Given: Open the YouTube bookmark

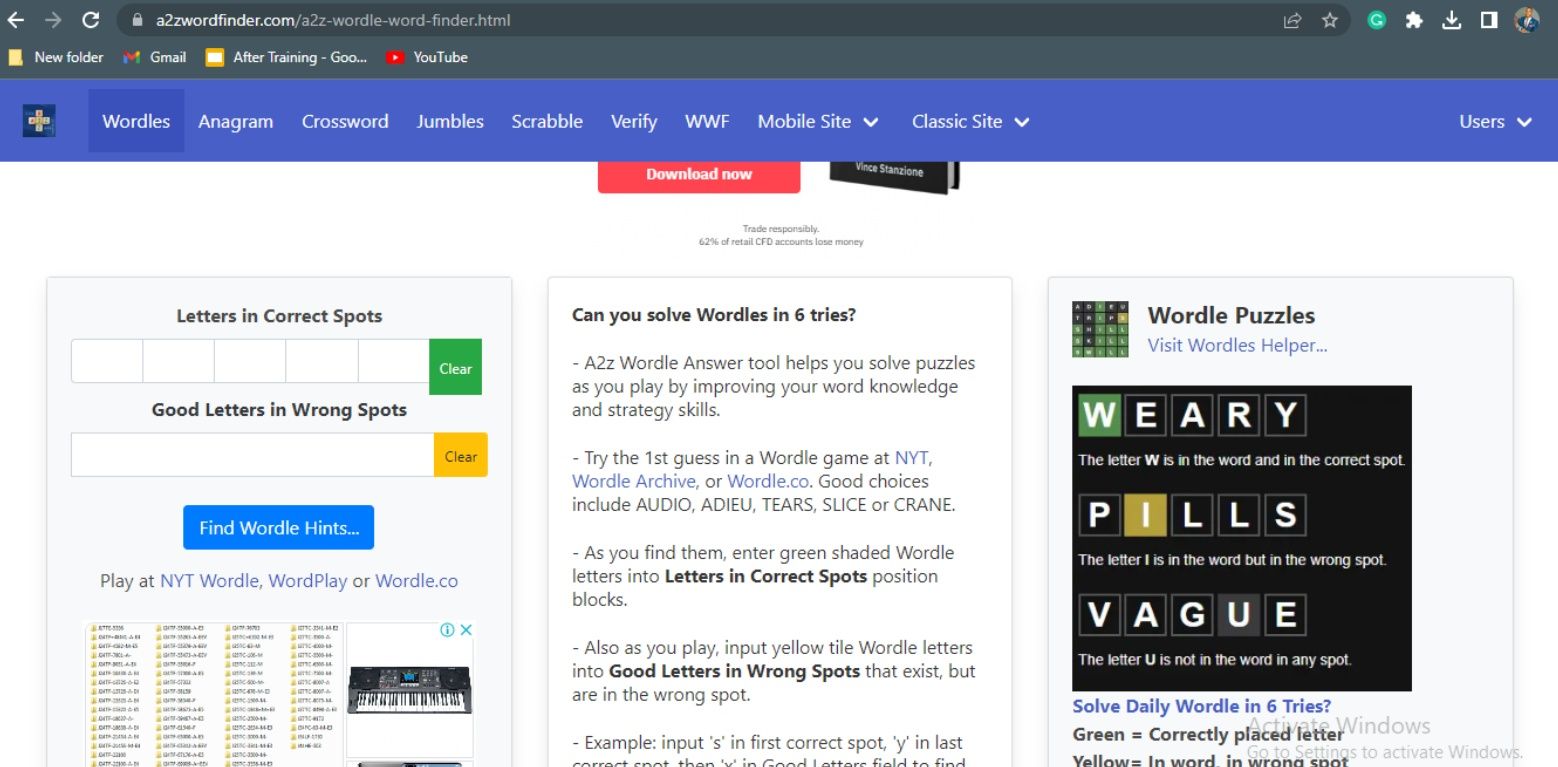Looking at the screenshot, I should click(x=428, y=57).
